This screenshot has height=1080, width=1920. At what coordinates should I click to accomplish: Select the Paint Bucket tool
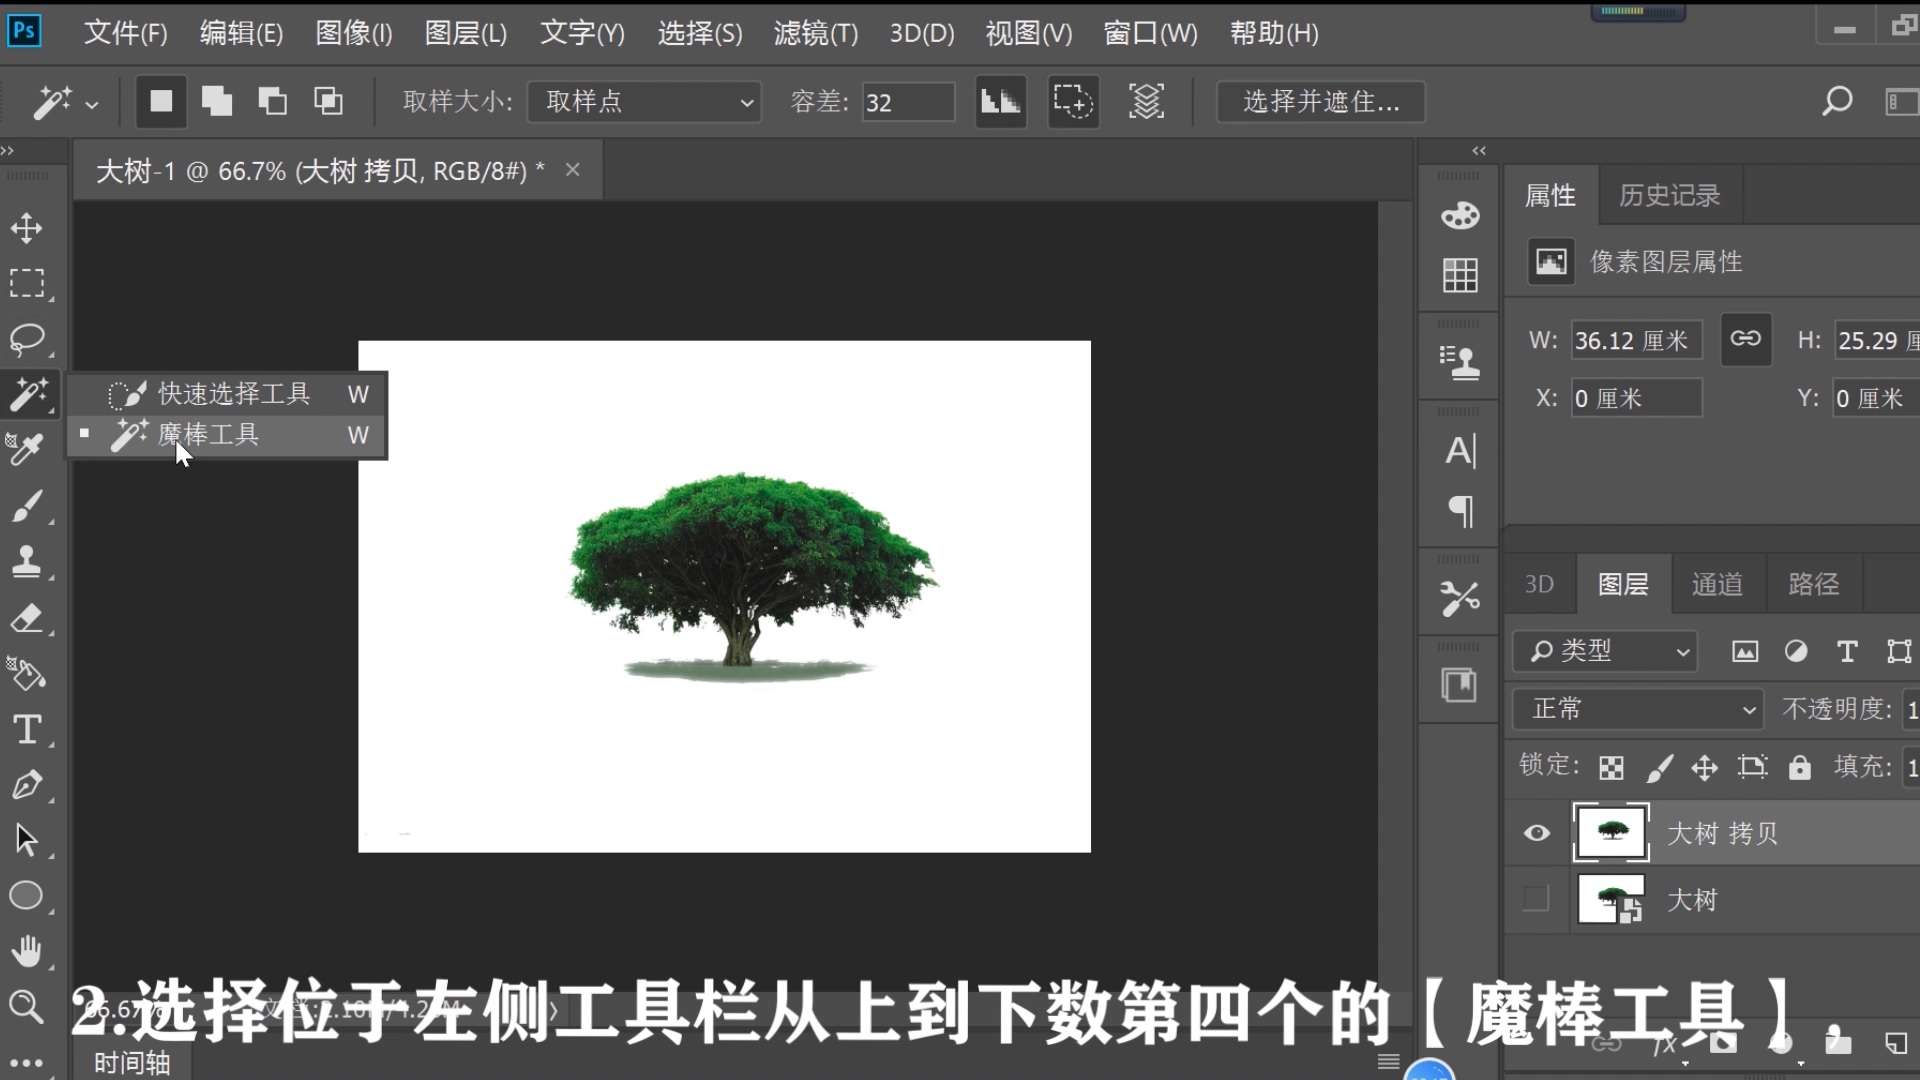27,674
